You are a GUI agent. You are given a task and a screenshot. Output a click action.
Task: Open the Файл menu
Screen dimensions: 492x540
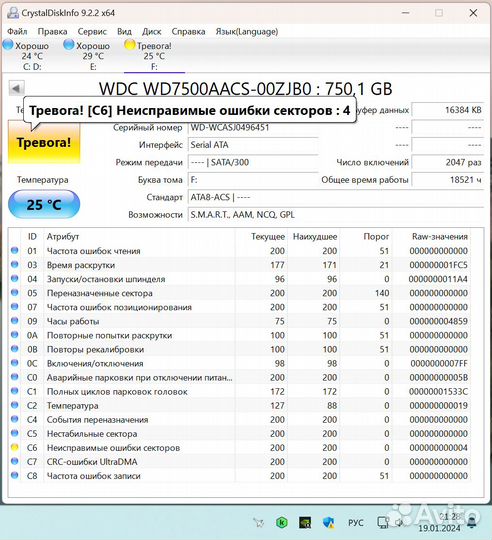click(17, 32)
